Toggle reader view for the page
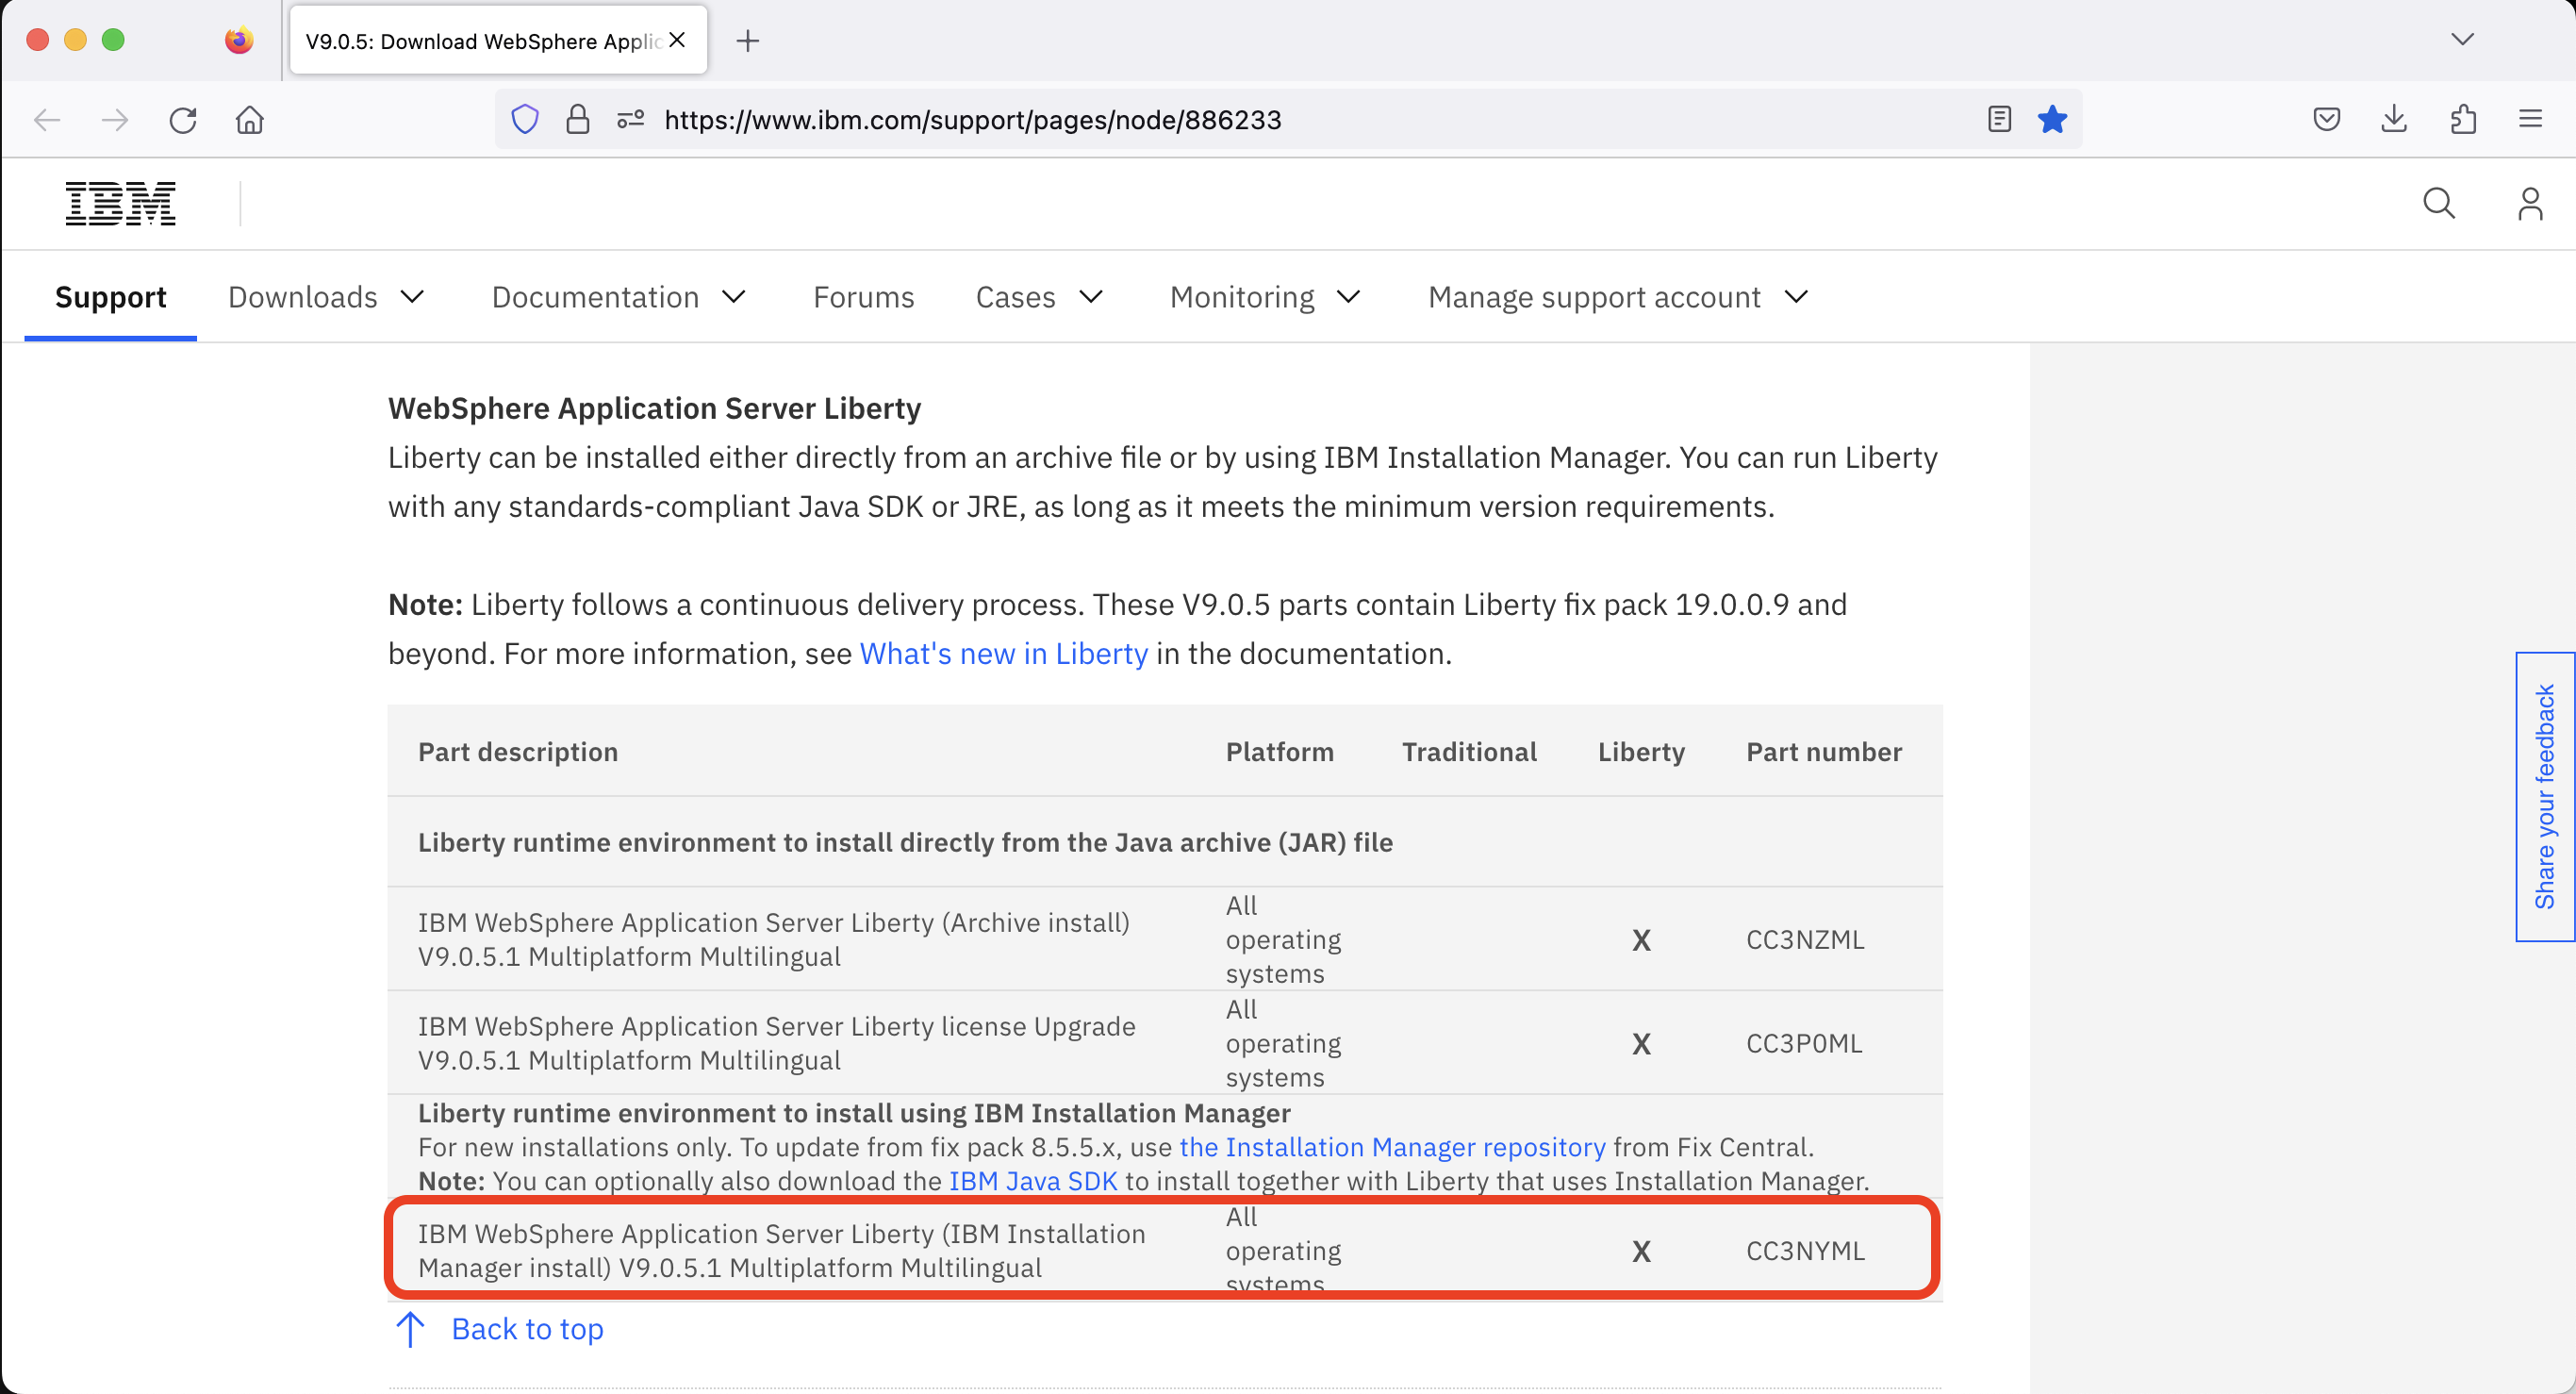Image resolution: width=2576 pixels, height=1394 pixels. pyautogui.click(x=1998, y=119)
